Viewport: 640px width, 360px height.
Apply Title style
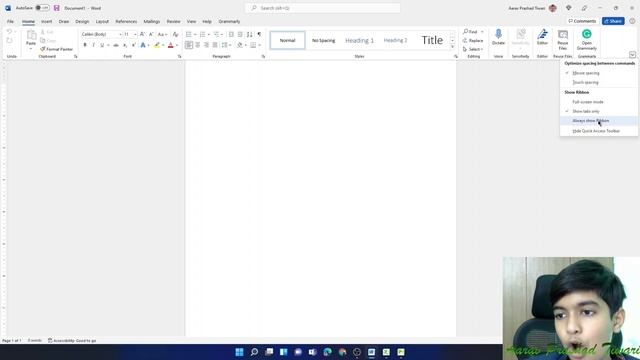coord(432,40)
